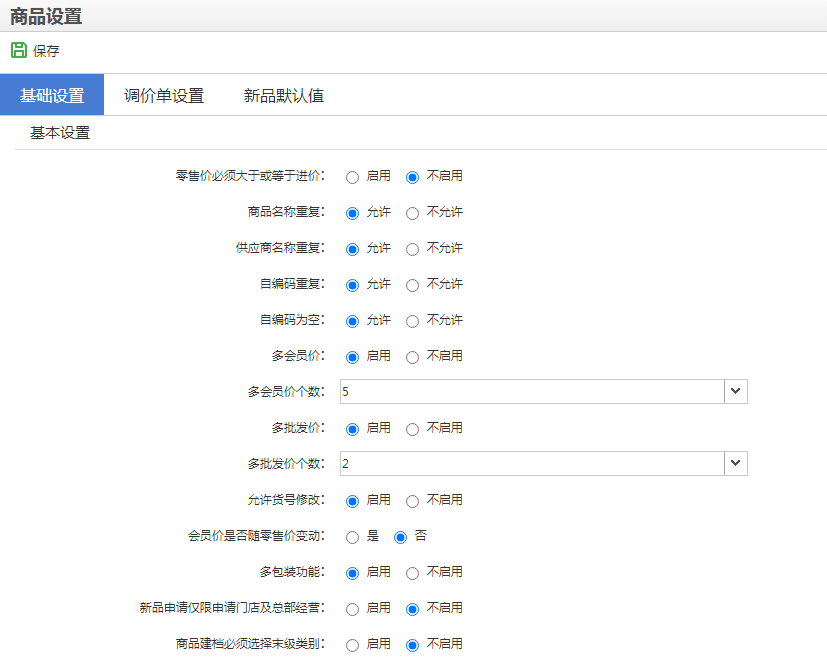Open the 新品默认值 tab
827x667 pixels.
coord(284,96)
